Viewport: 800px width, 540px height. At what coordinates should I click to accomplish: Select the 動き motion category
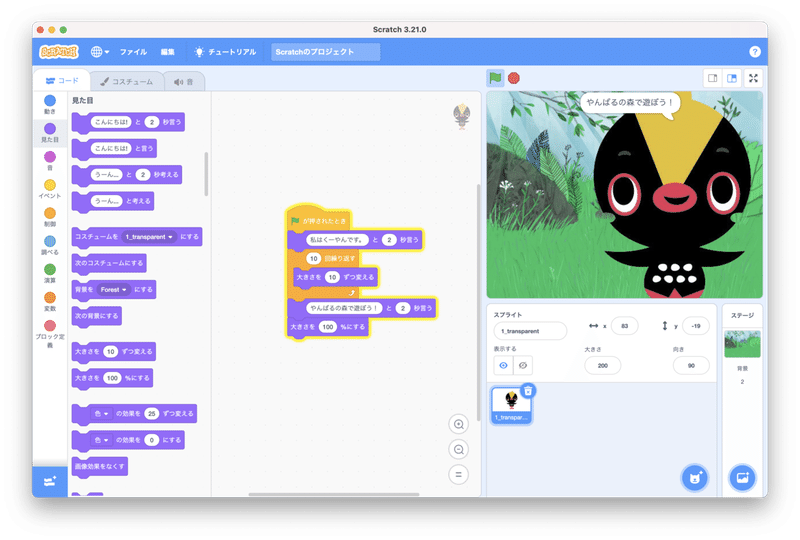[49, 104]
